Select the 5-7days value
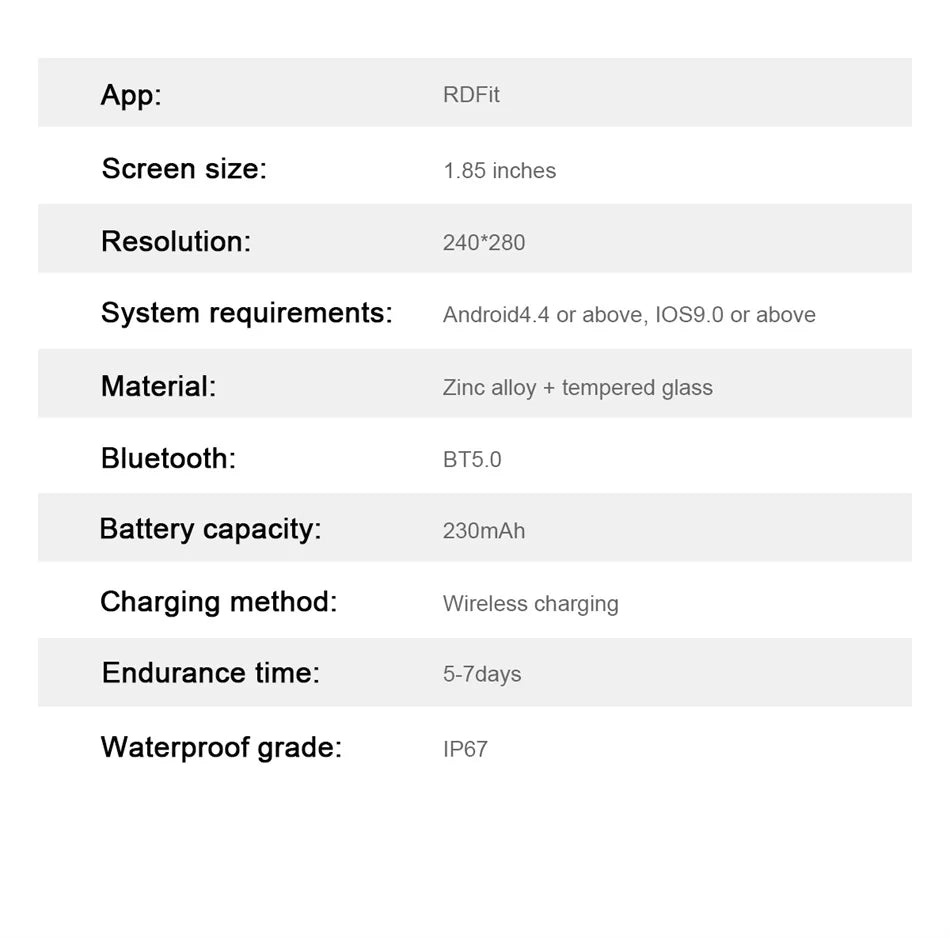The height and width of the screenshot is (938, 950). [481, 675]
